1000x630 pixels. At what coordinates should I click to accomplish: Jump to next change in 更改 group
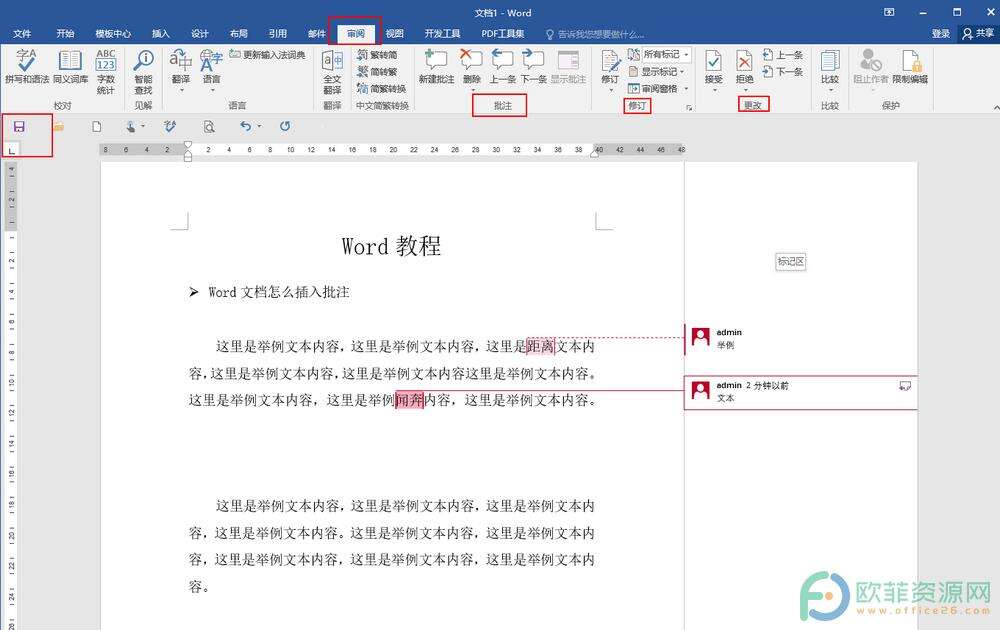point(783,71)
